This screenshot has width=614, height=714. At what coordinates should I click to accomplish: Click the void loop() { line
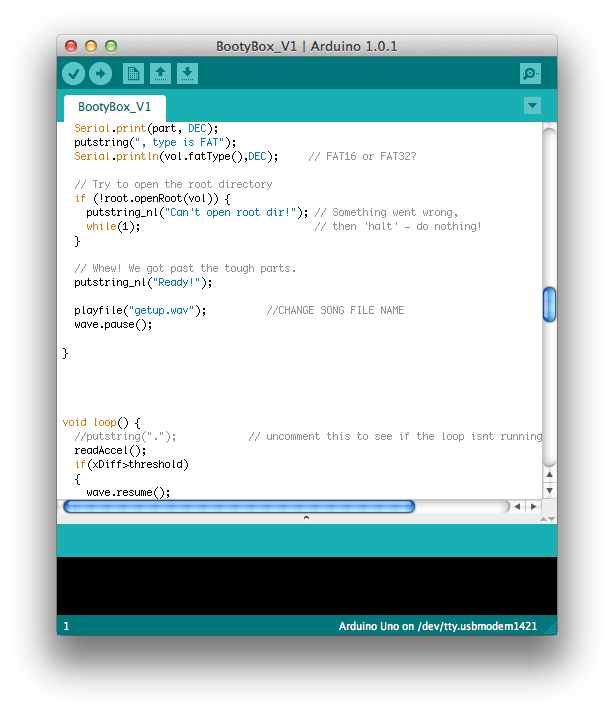(102, 423)
